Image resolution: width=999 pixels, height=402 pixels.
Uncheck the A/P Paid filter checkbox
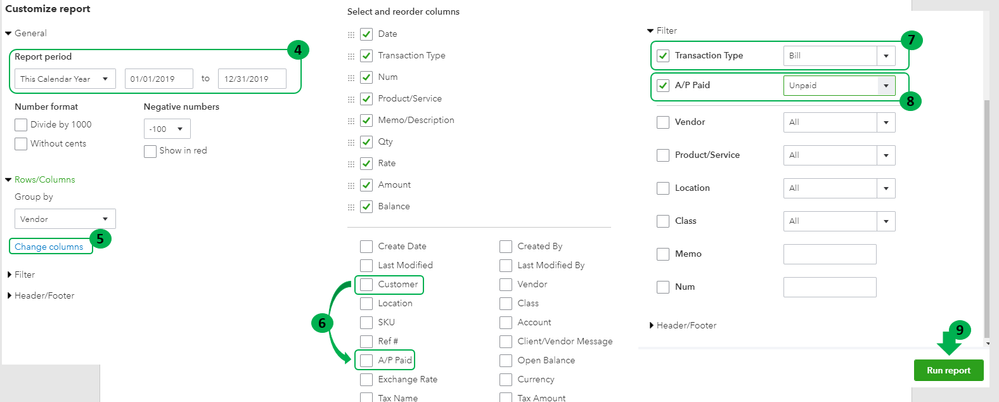663,87
